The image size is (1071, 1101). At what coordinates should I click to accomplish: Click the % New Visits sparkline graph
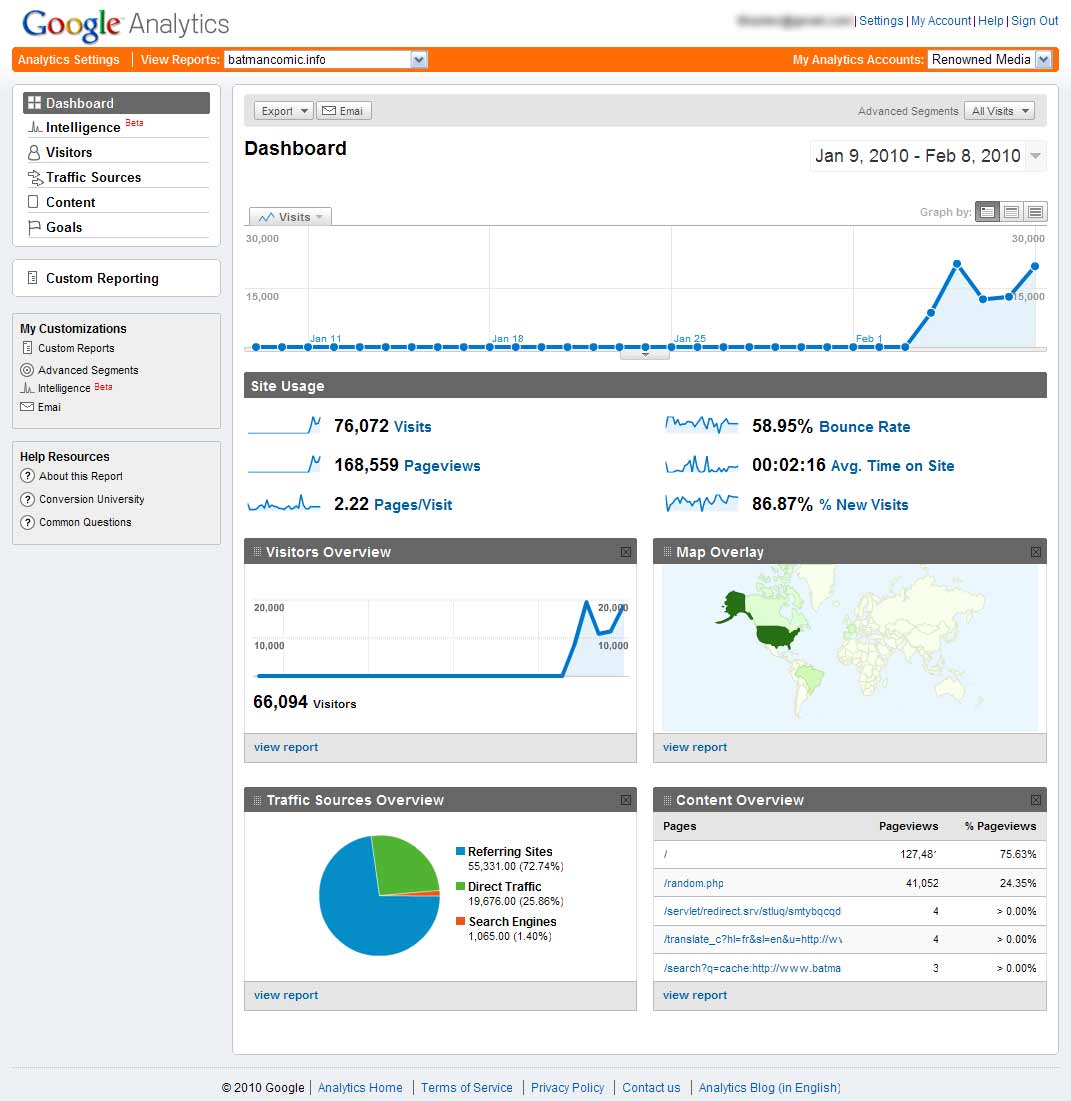(702, 503)
